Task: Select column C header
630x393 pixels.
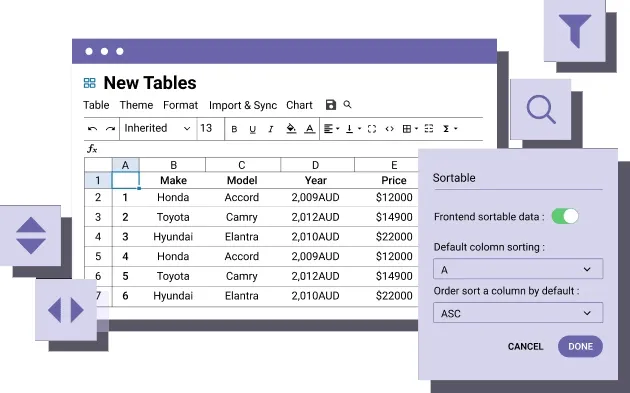Action: [x=243, y=165]
